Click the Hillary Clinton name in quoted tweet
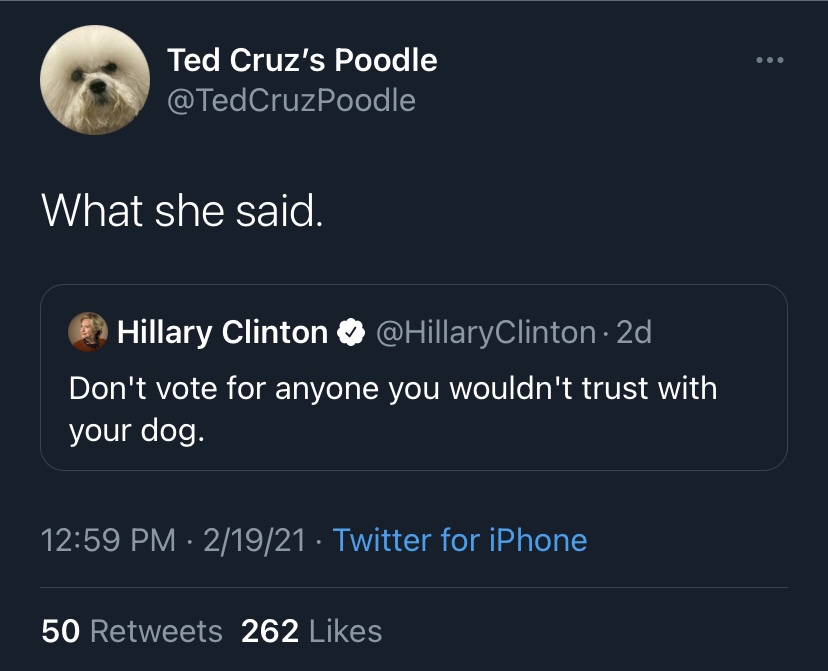 coord(222,332)
